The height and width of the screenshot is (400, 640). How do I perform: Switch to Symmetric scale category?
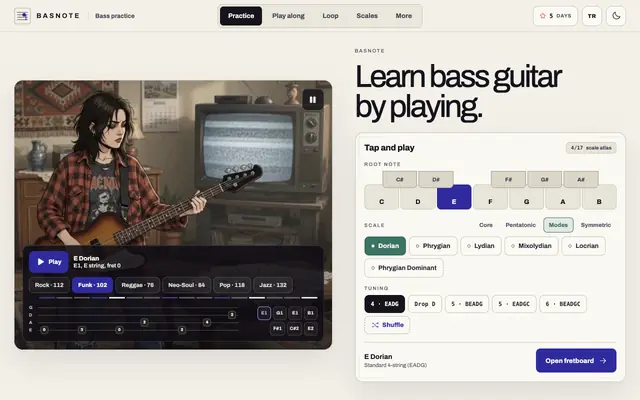(596, 225)
